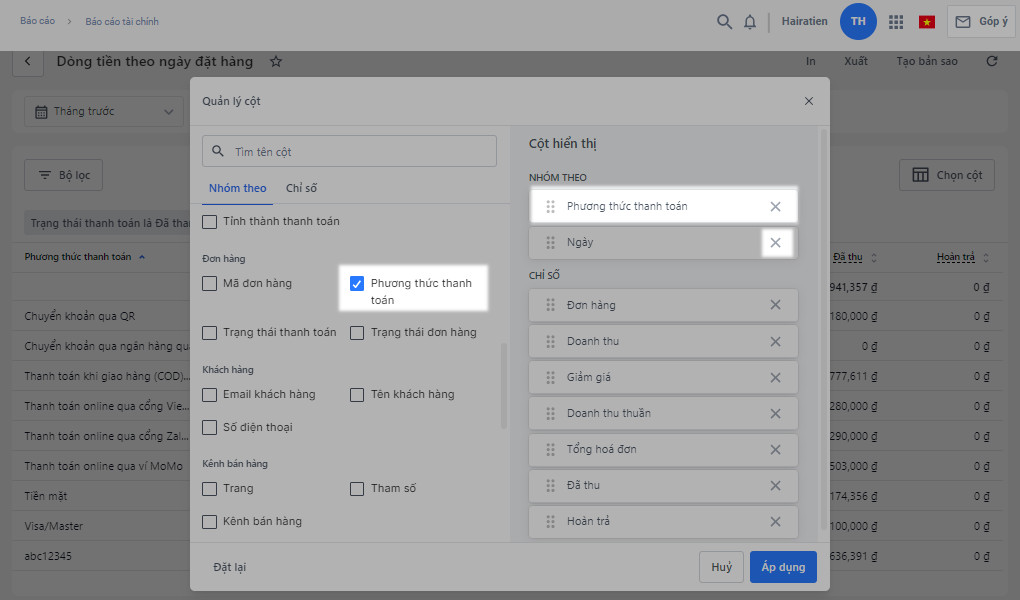Select the Nhóm theo tab
1020x600 pixels.
[238, 188]
